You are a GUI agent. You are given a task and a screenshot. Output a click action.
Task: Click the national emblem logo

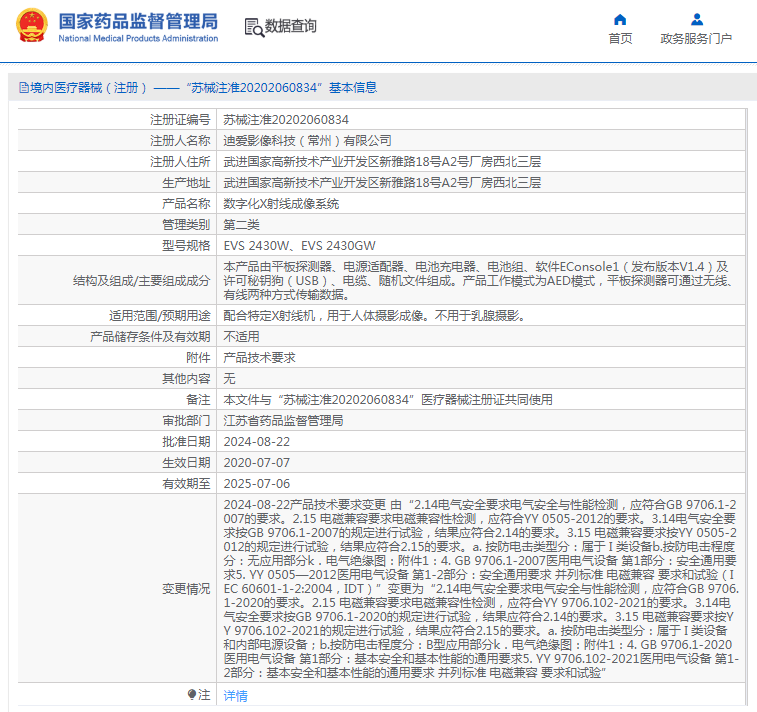point(32,26)
